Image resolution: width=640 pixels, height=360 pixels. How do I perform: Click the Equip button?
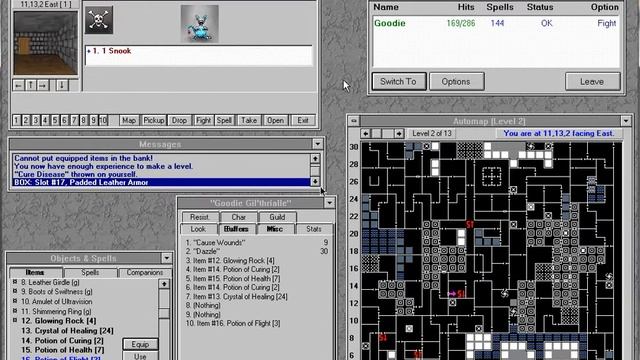[x=140, y=344]
